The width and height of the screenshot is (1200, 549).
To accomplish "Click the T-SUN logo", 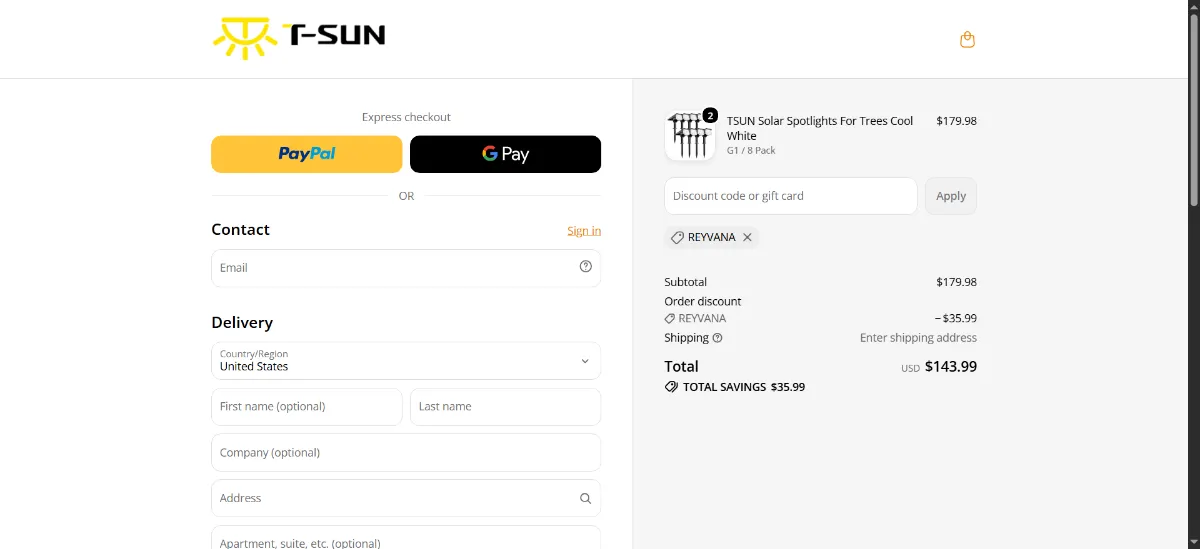I will 299,37.
